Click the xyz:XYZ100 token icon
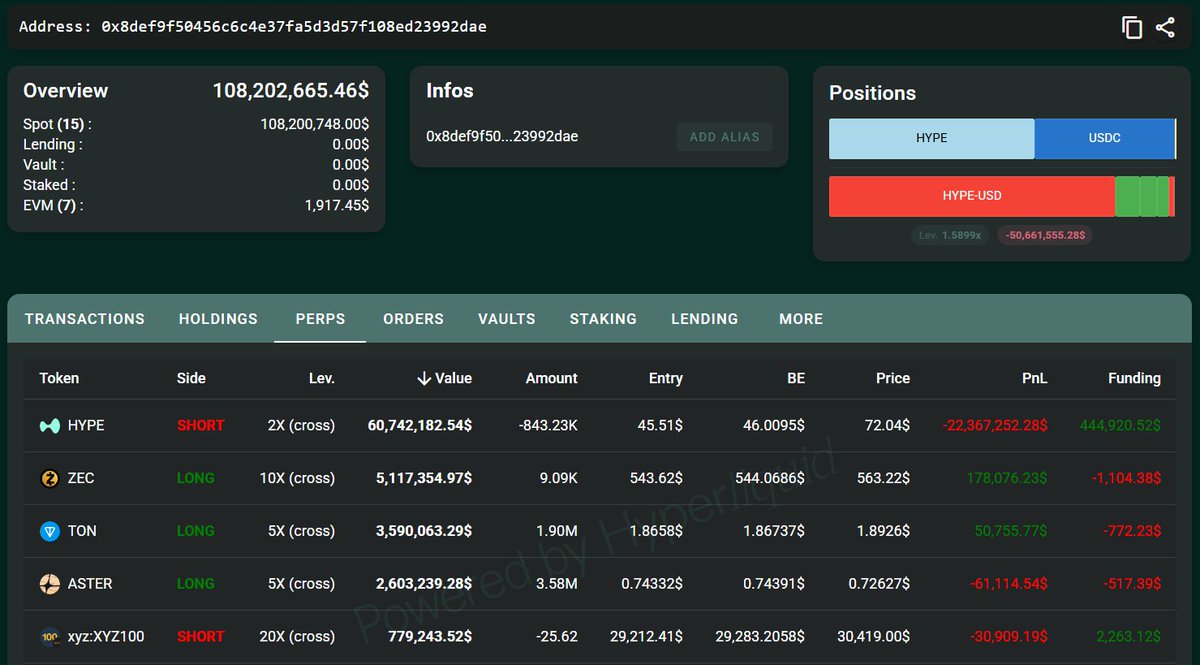The height and width of the screenshot is (665, 1200). coord(50,637)
